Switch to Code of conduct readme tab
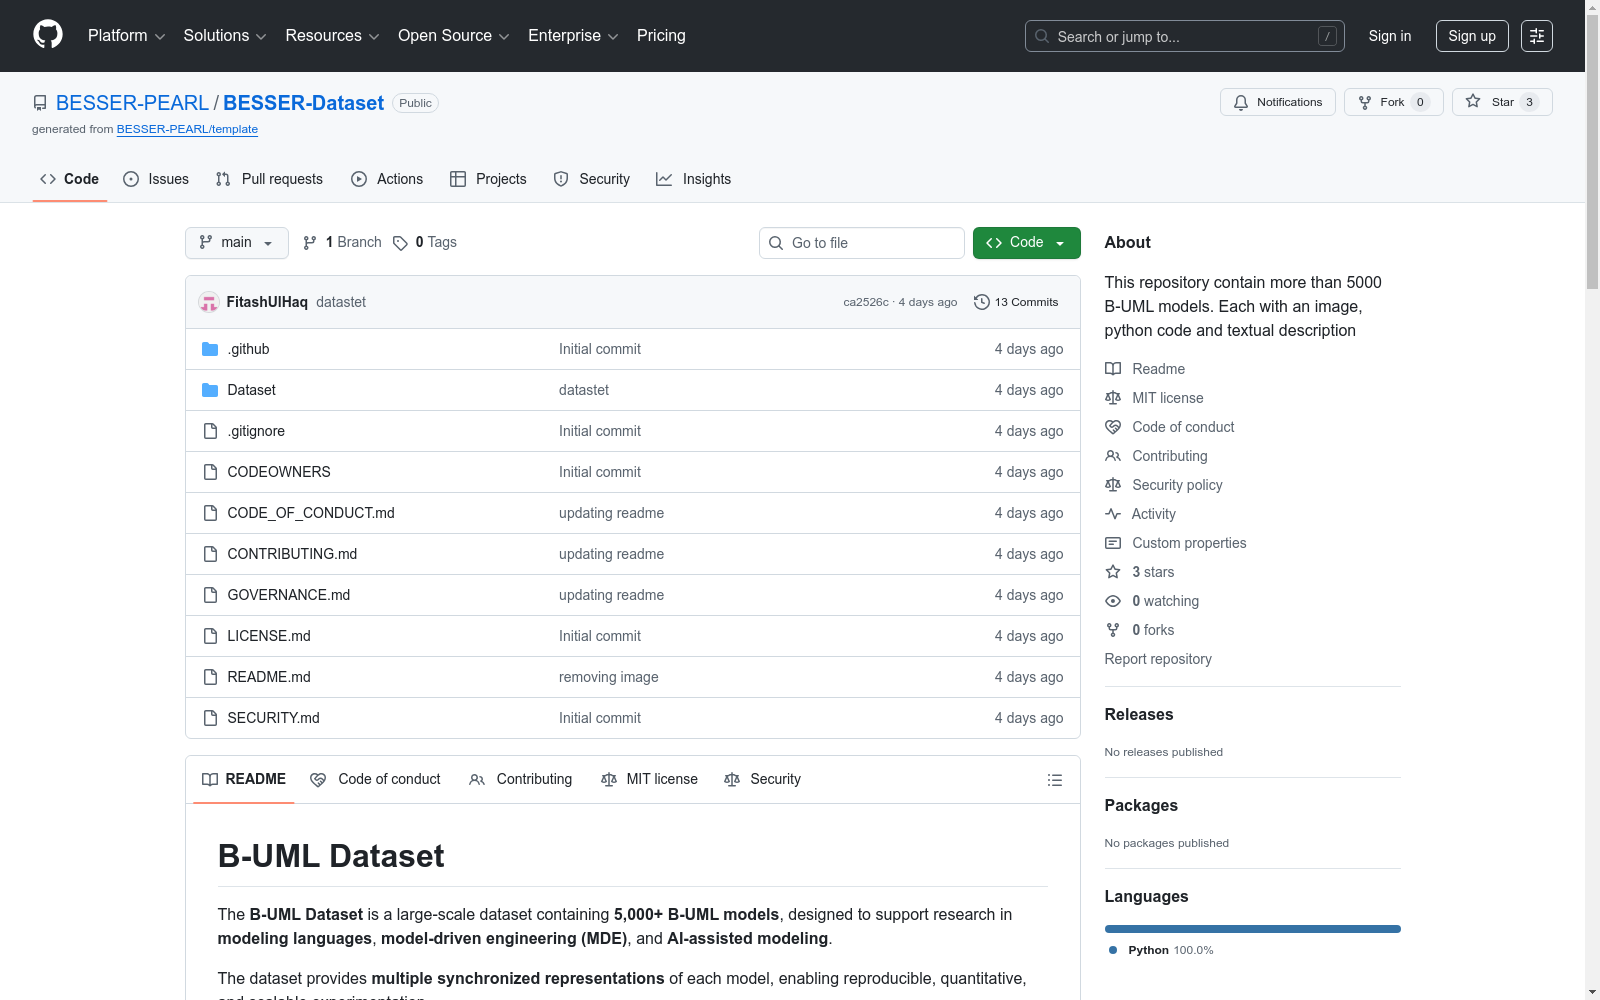Screen dimensions: 1600x1000 [x=375, y=780]
